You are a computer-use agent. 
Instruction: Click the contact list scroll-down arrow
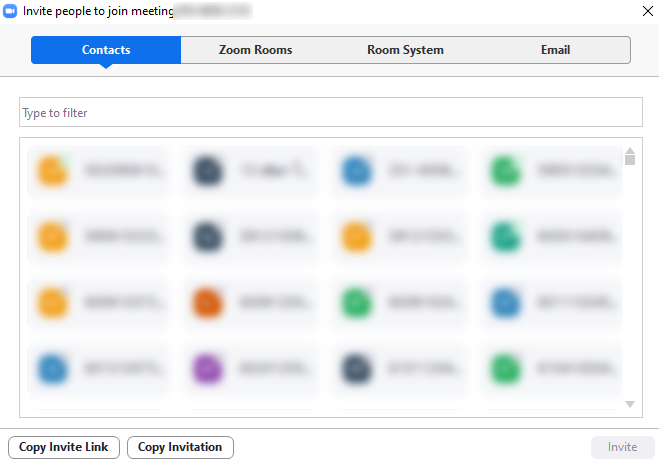click(x=630, y=404)
